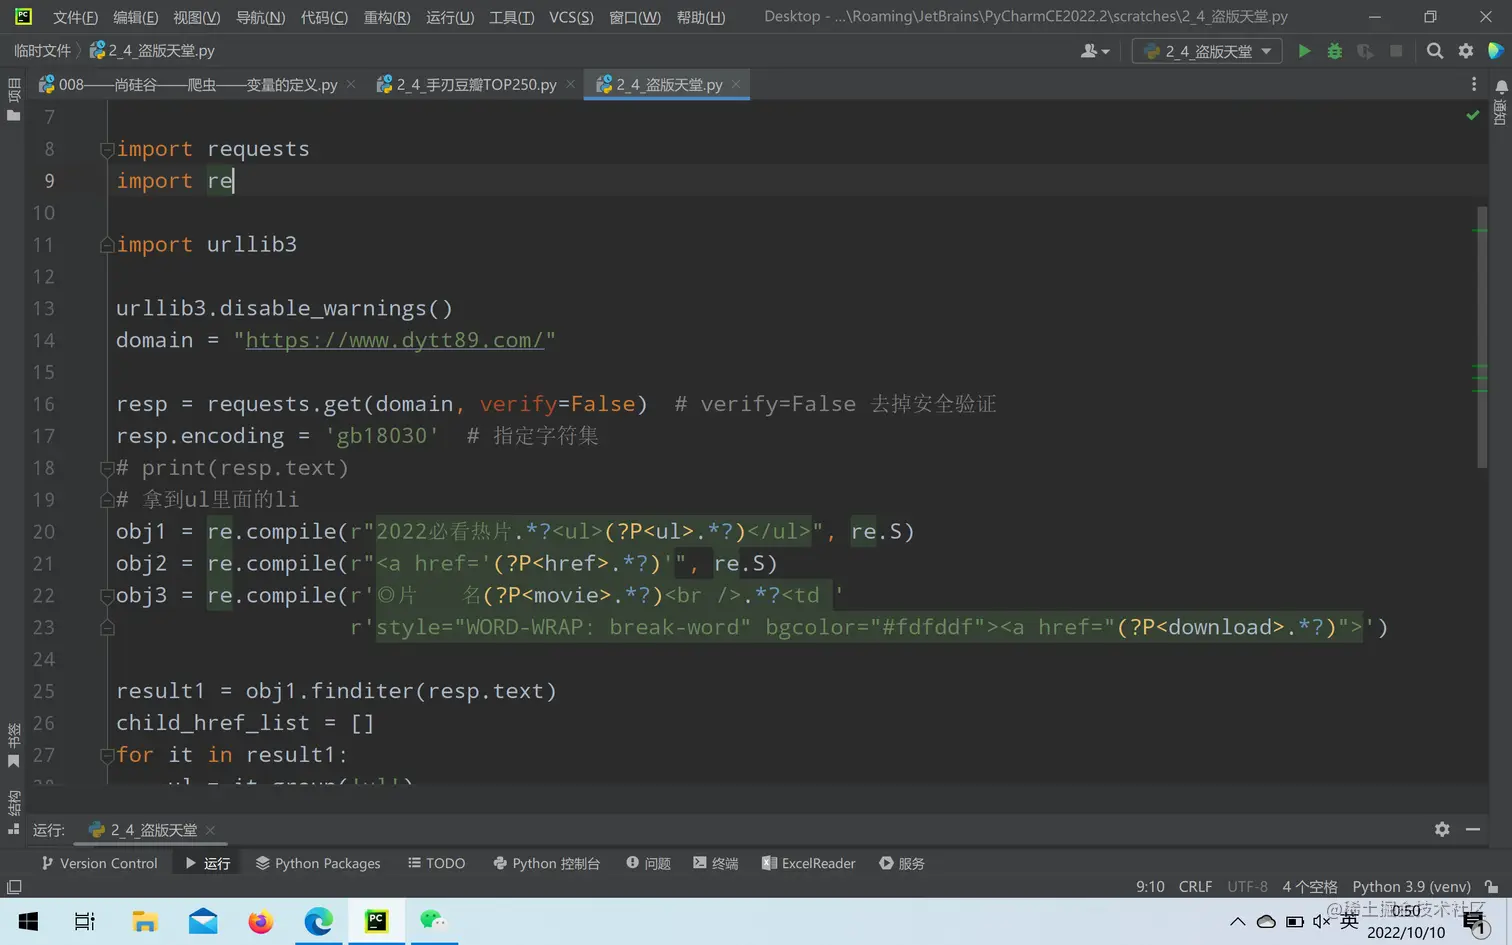Open the Structure tool window icon
Screen dimensions: 1512x945
[13, 828]
